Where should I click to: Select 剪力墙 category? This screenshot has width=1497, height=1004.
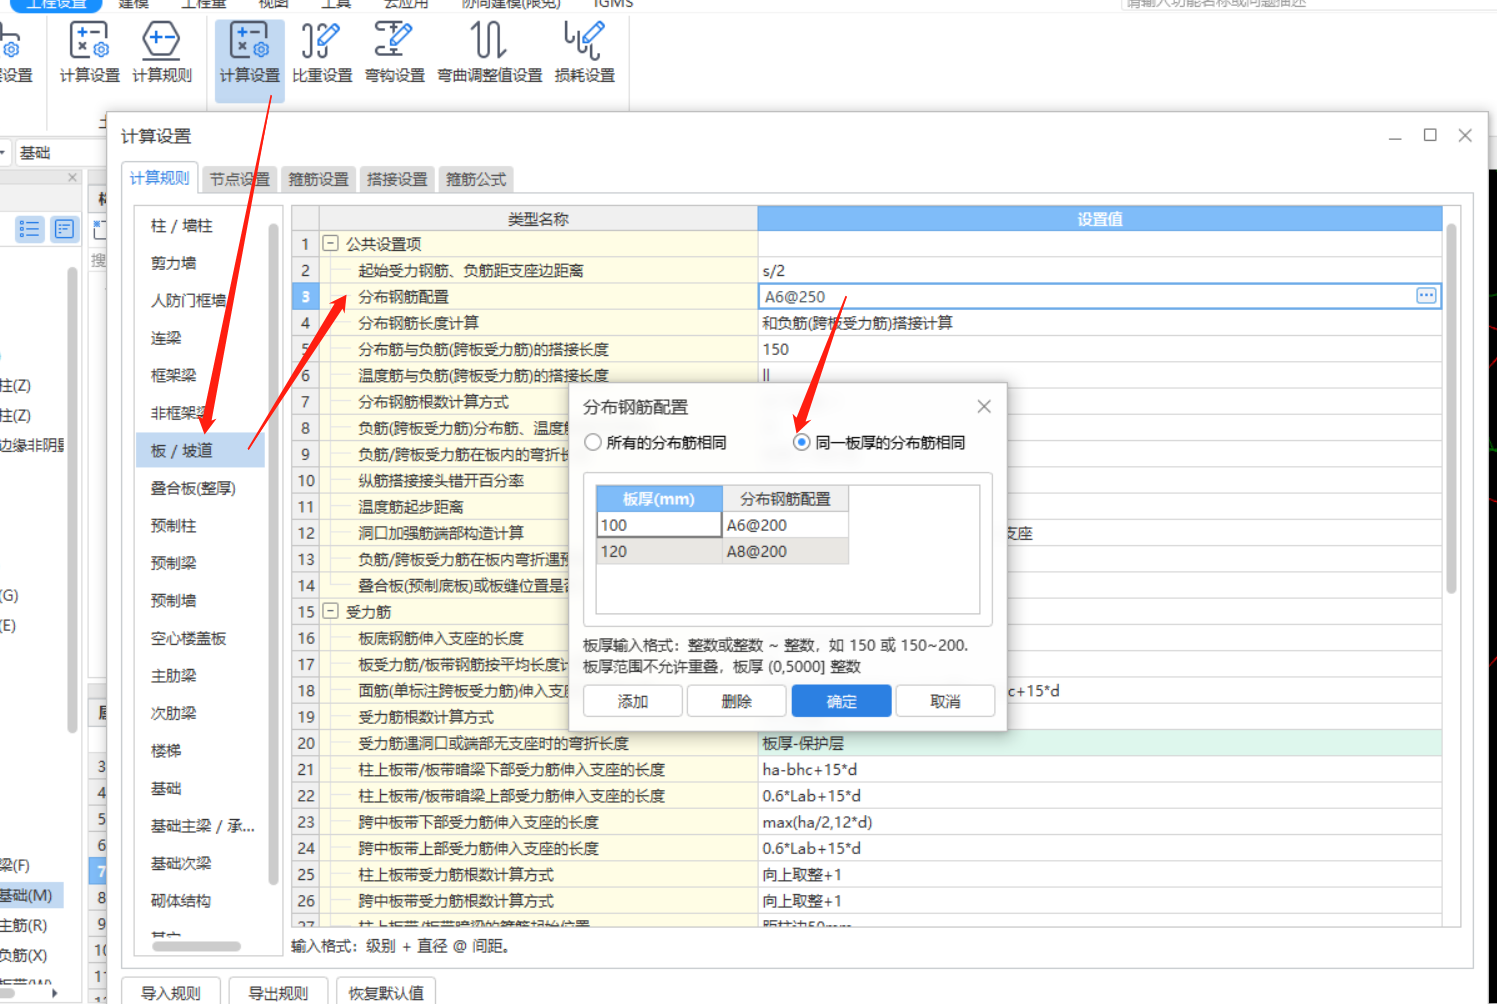174,263
